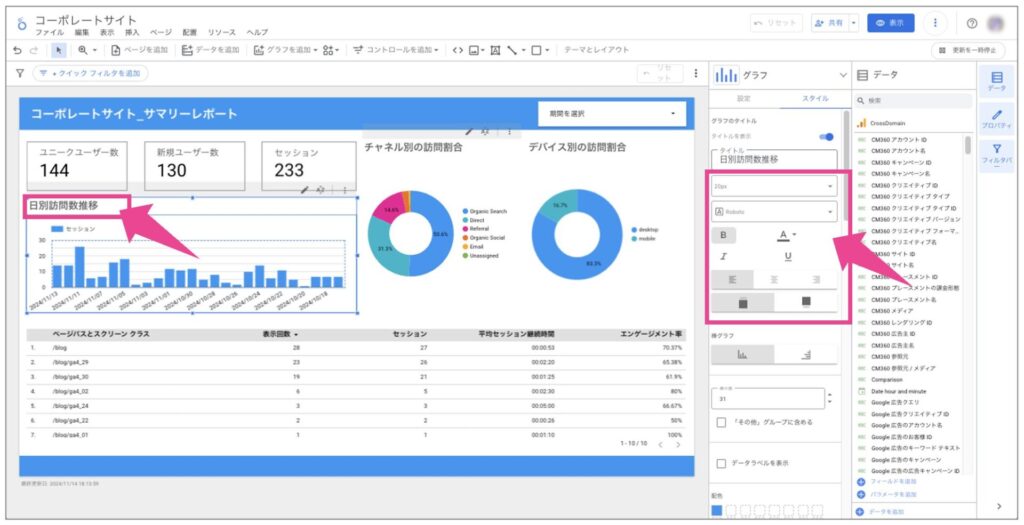Check the include Others group checkbox
The width and height of the screenshot is (1024, 525).
tap(721, 422)
